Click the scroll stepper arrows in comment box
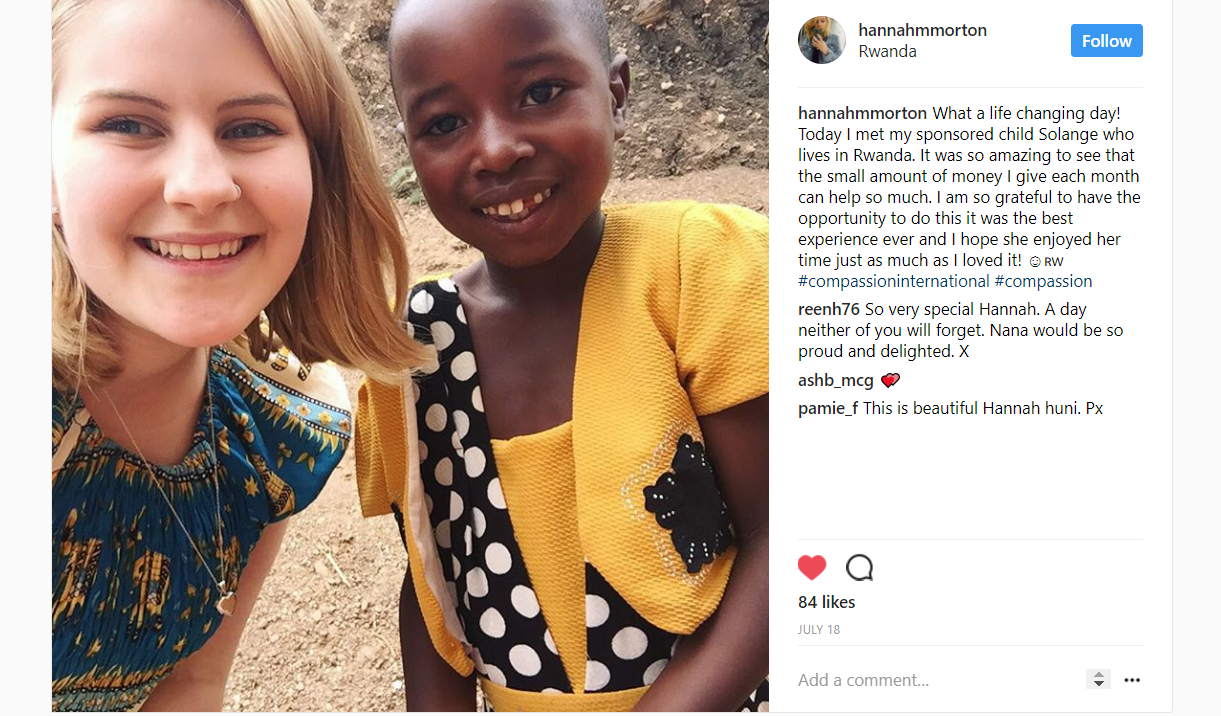 click(x=1098, y=680)
